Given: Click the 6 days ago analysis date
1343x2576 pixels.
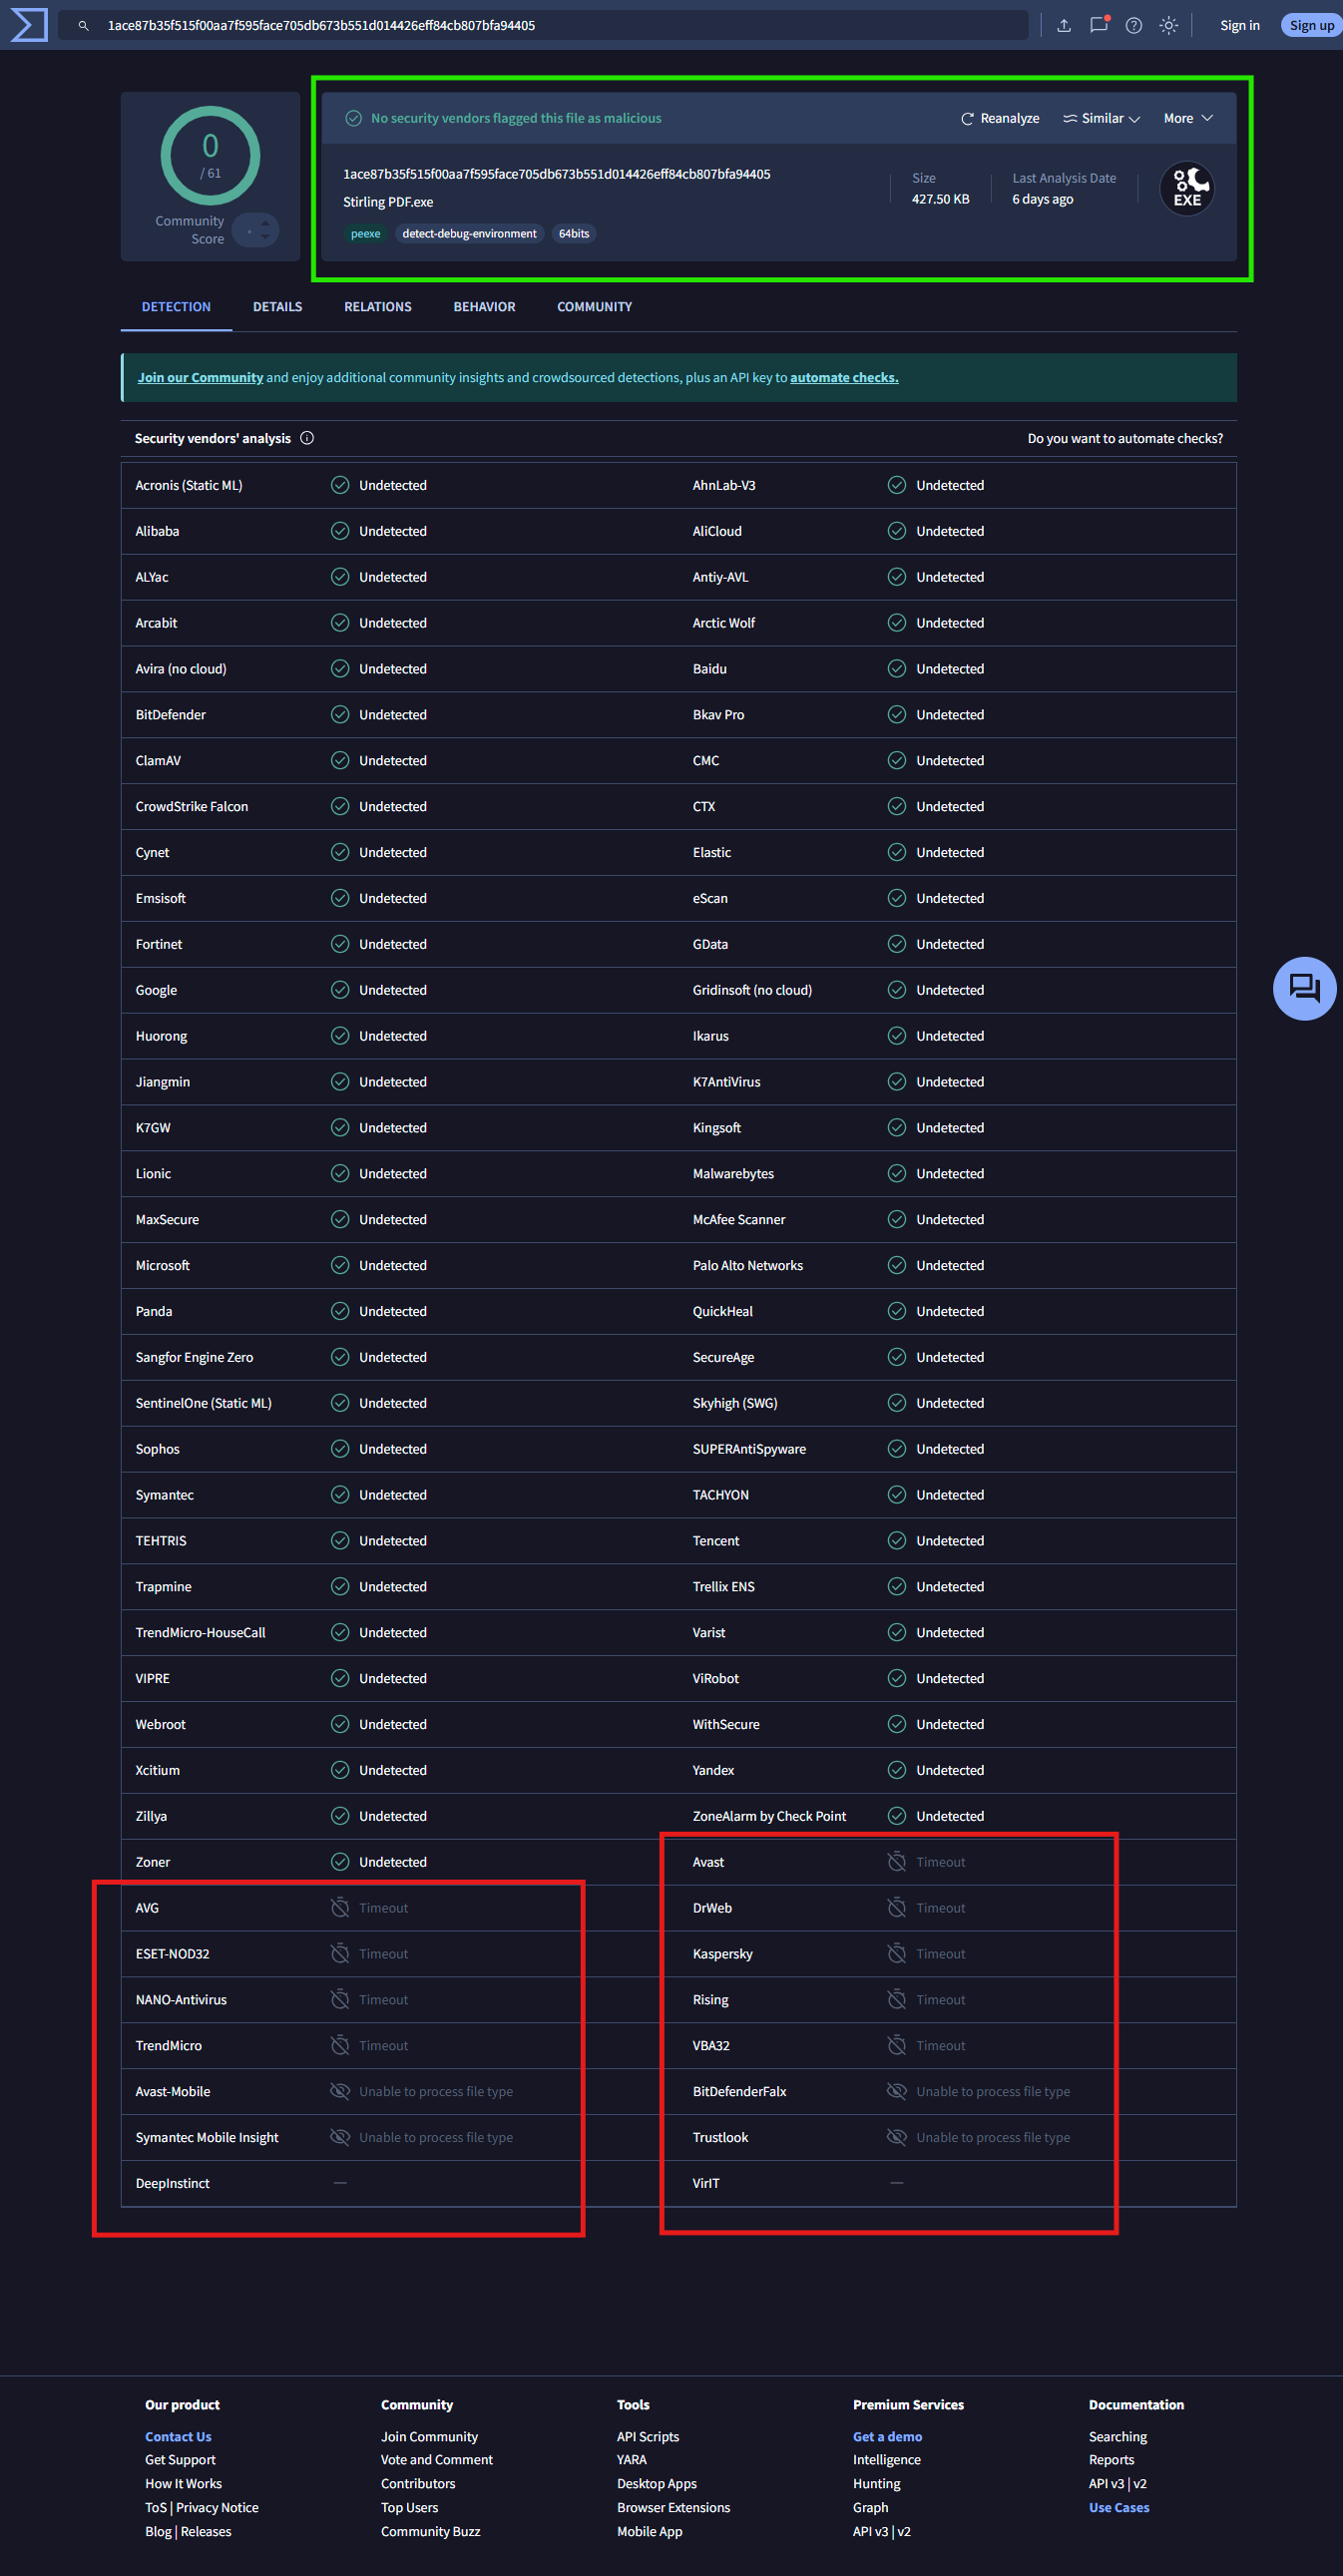Looking at the screenshot, I should tap(1042, 199).
